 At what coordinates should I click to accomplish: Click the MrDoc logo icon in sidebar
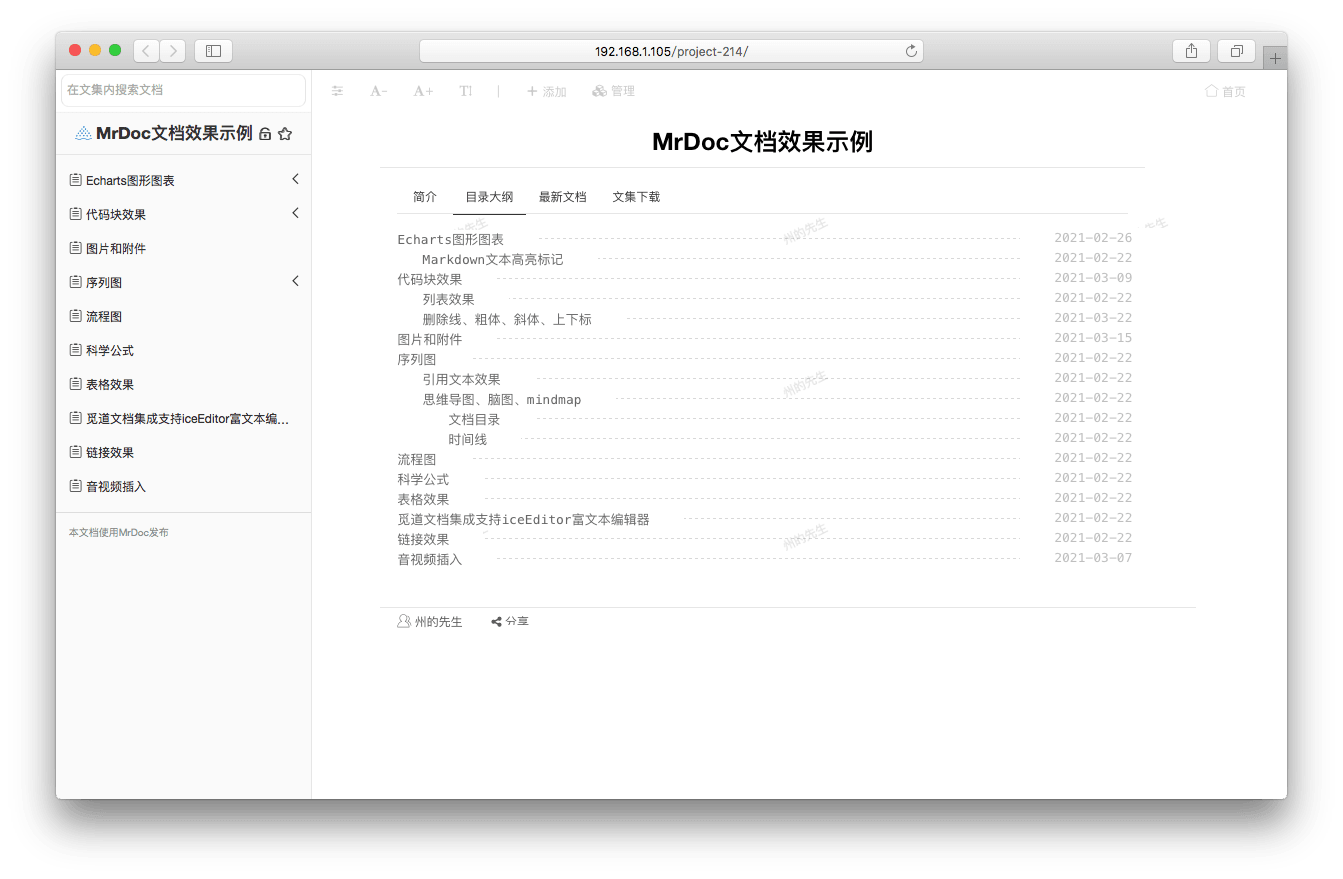tap(83, 133)
